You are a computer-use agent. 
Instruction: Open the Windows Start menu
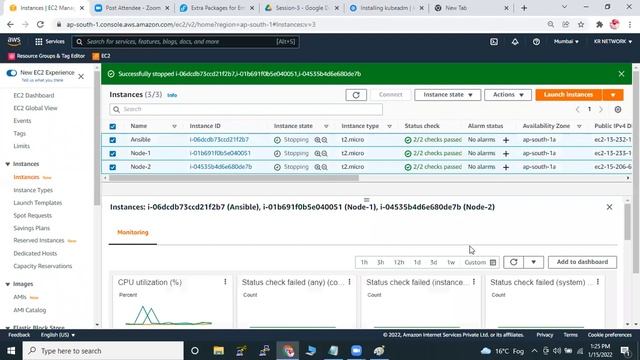click(x=11, y=351)
